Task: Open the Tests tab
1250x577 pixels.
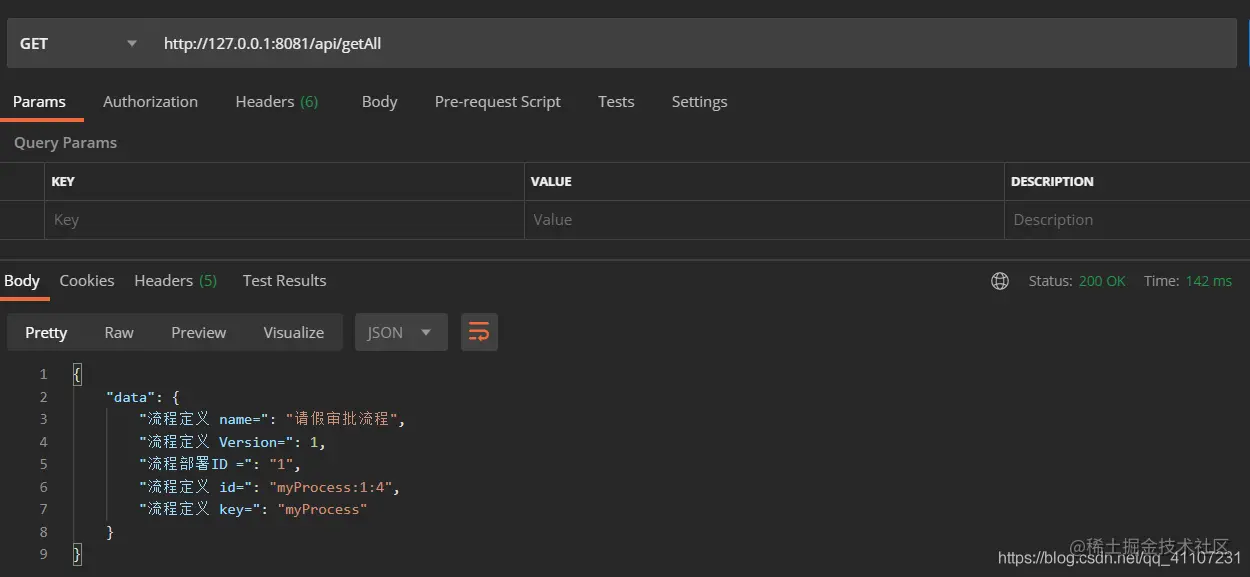Action: [616, 101]
